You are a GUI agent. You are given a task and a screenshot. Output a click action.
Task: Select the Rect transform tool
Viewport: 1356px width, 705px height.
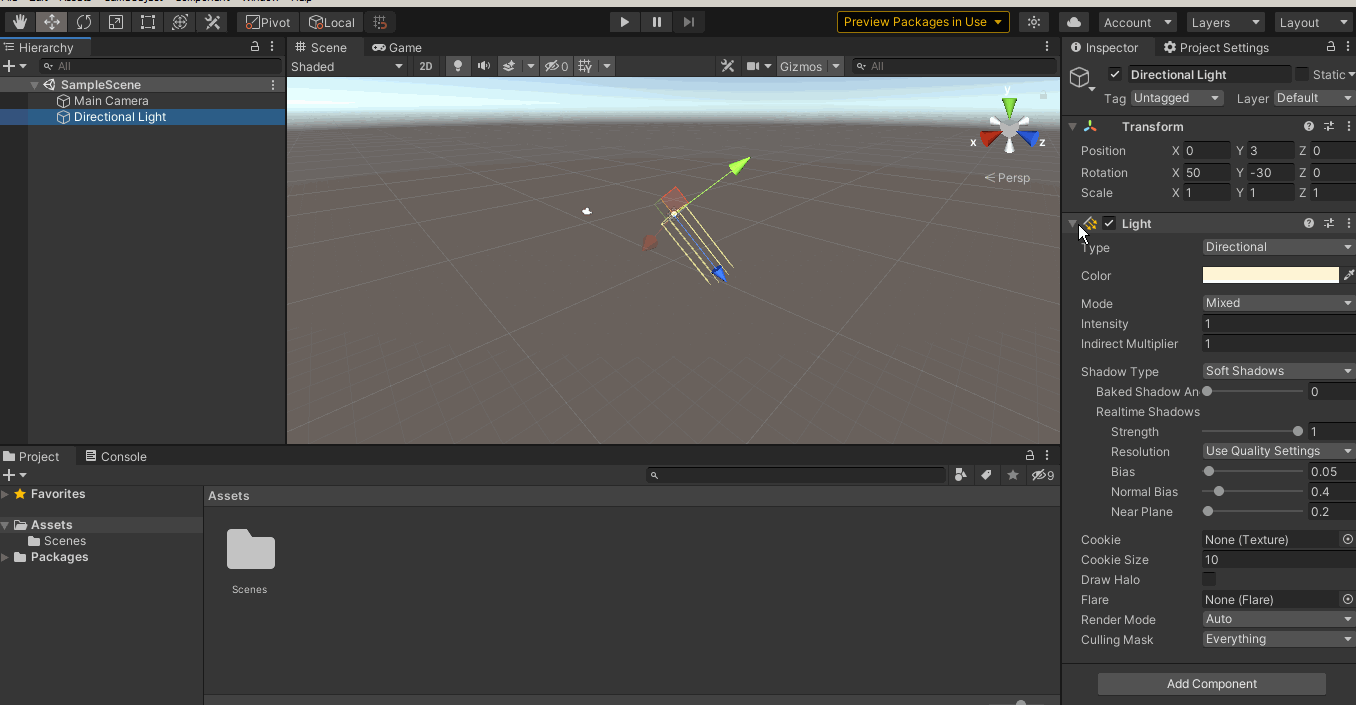148,22
